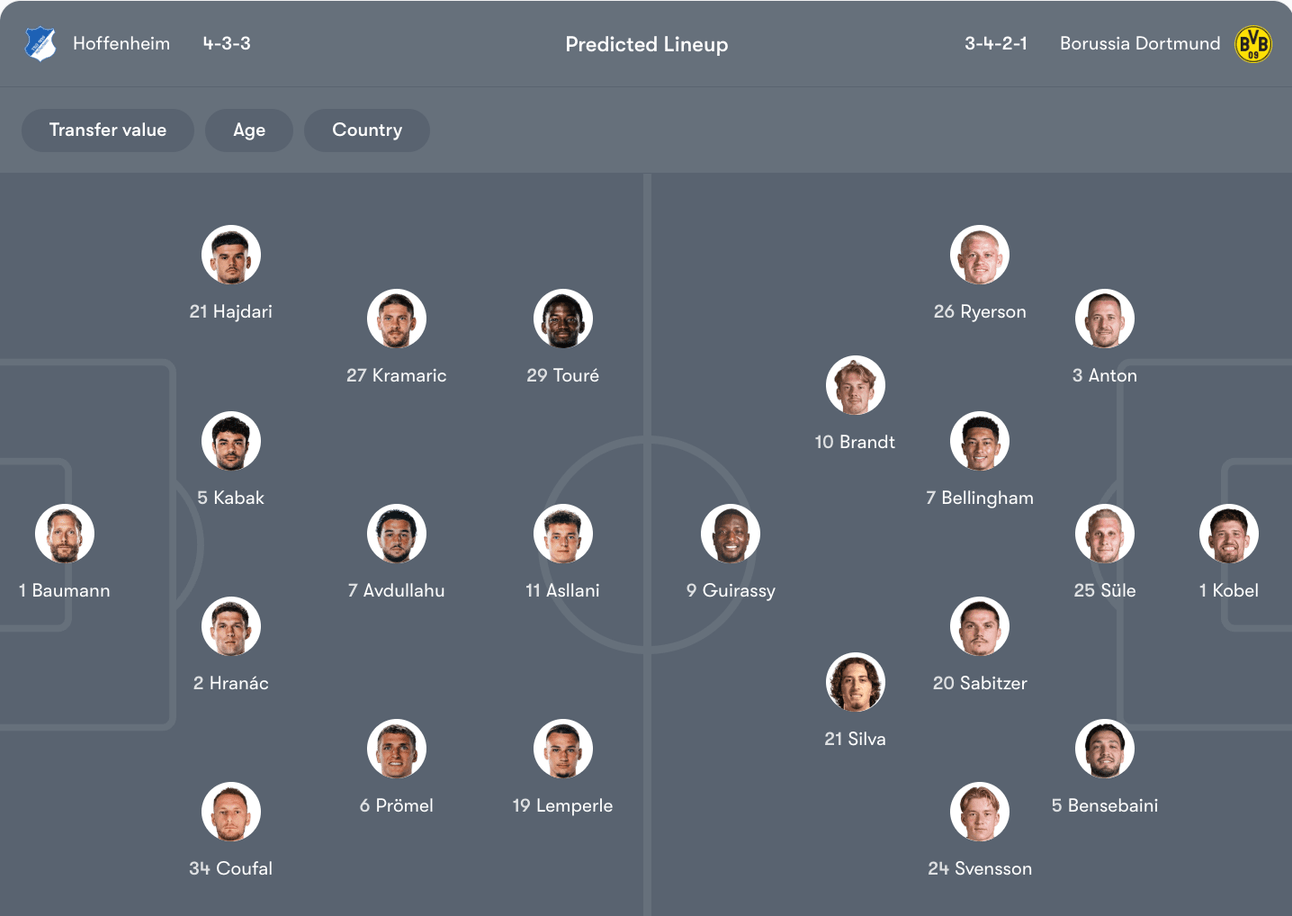This screenshot has height=916, width=1292.
Task: Select Silva's player avatar
Action: [x=855, y=682]
